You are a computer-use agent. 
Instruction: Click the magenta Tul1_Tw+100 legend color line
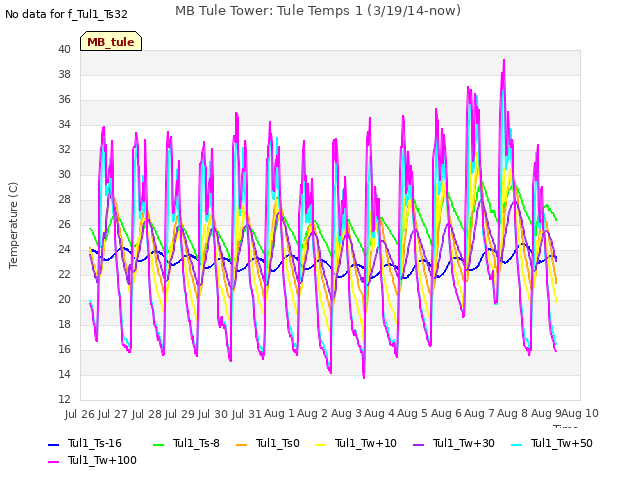coord(54,462)
